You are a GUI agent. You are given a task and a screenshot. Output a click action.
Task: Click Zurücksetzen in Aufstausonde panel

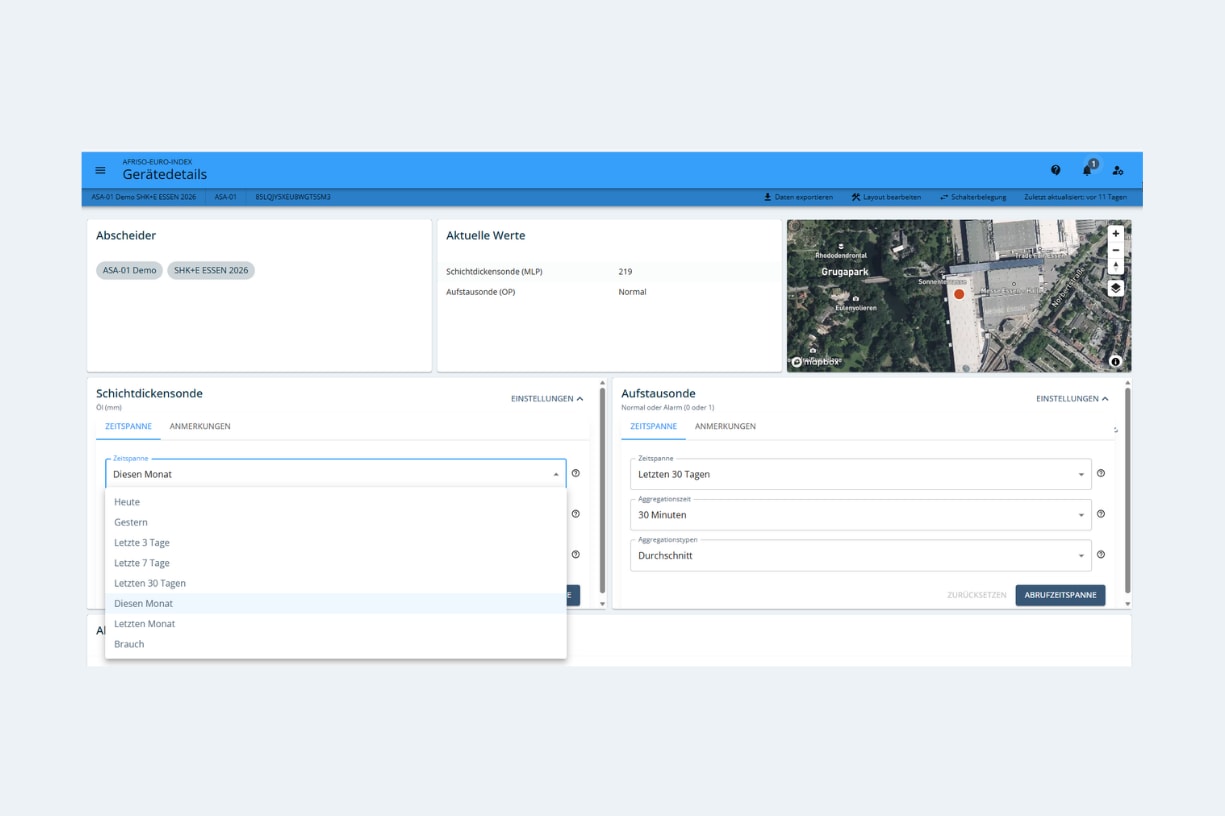[x=977, y=595]
